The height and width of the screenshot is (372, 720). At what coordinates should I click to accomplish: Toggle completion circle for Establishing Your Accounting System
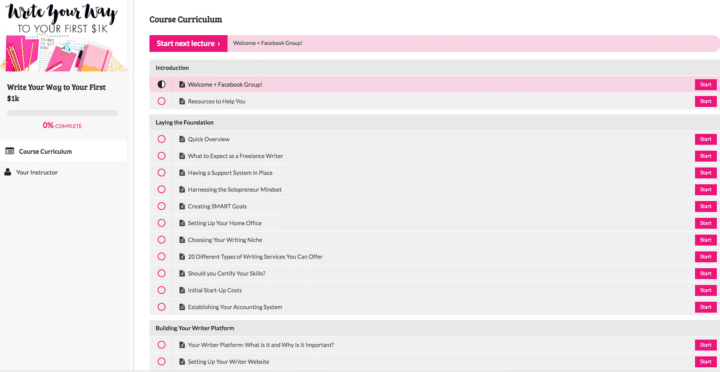tap(161, 307)
